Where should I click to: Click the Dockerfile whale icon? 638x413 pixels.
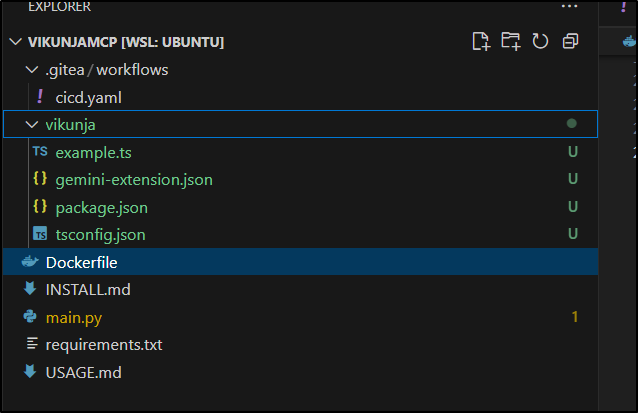coord(30,262)
